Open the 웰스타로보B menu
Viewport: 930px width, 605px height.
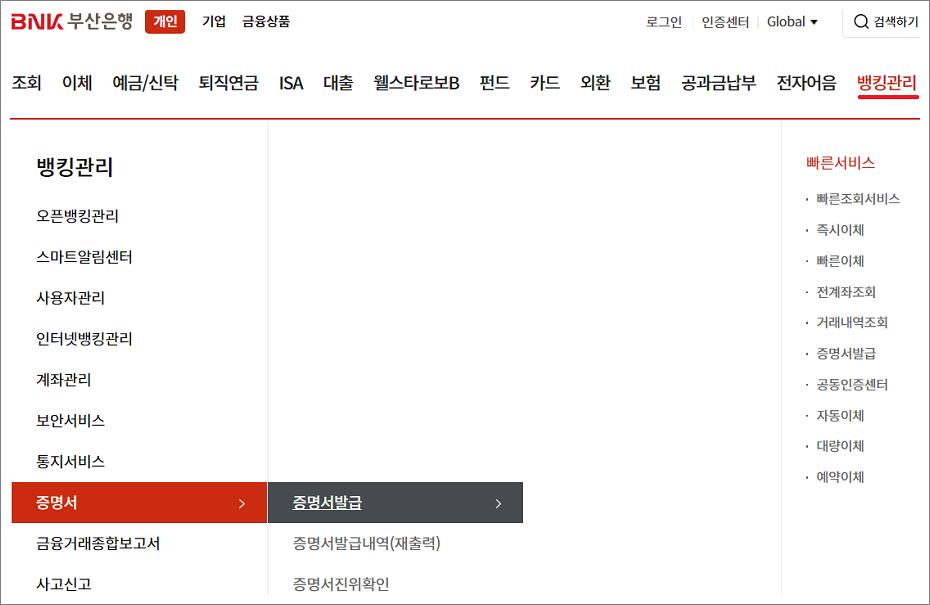coord(416,82)
